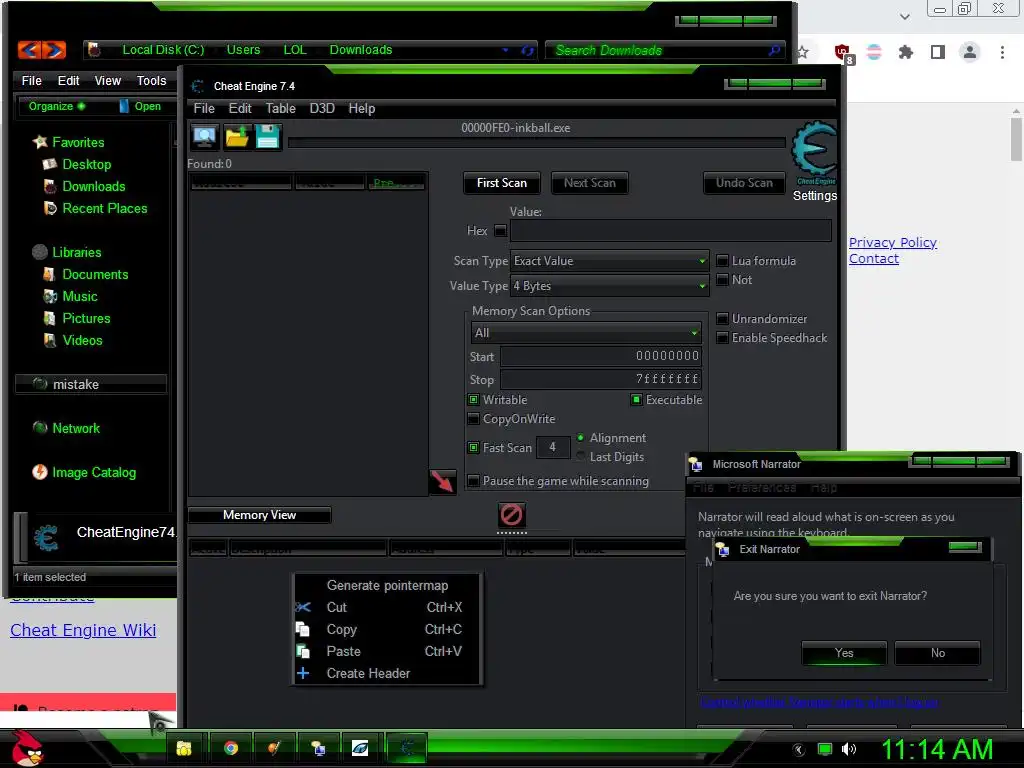Click the Chrome page vertical scrollbar
The image size is (1024, 768).
[x=1016, y=139]
